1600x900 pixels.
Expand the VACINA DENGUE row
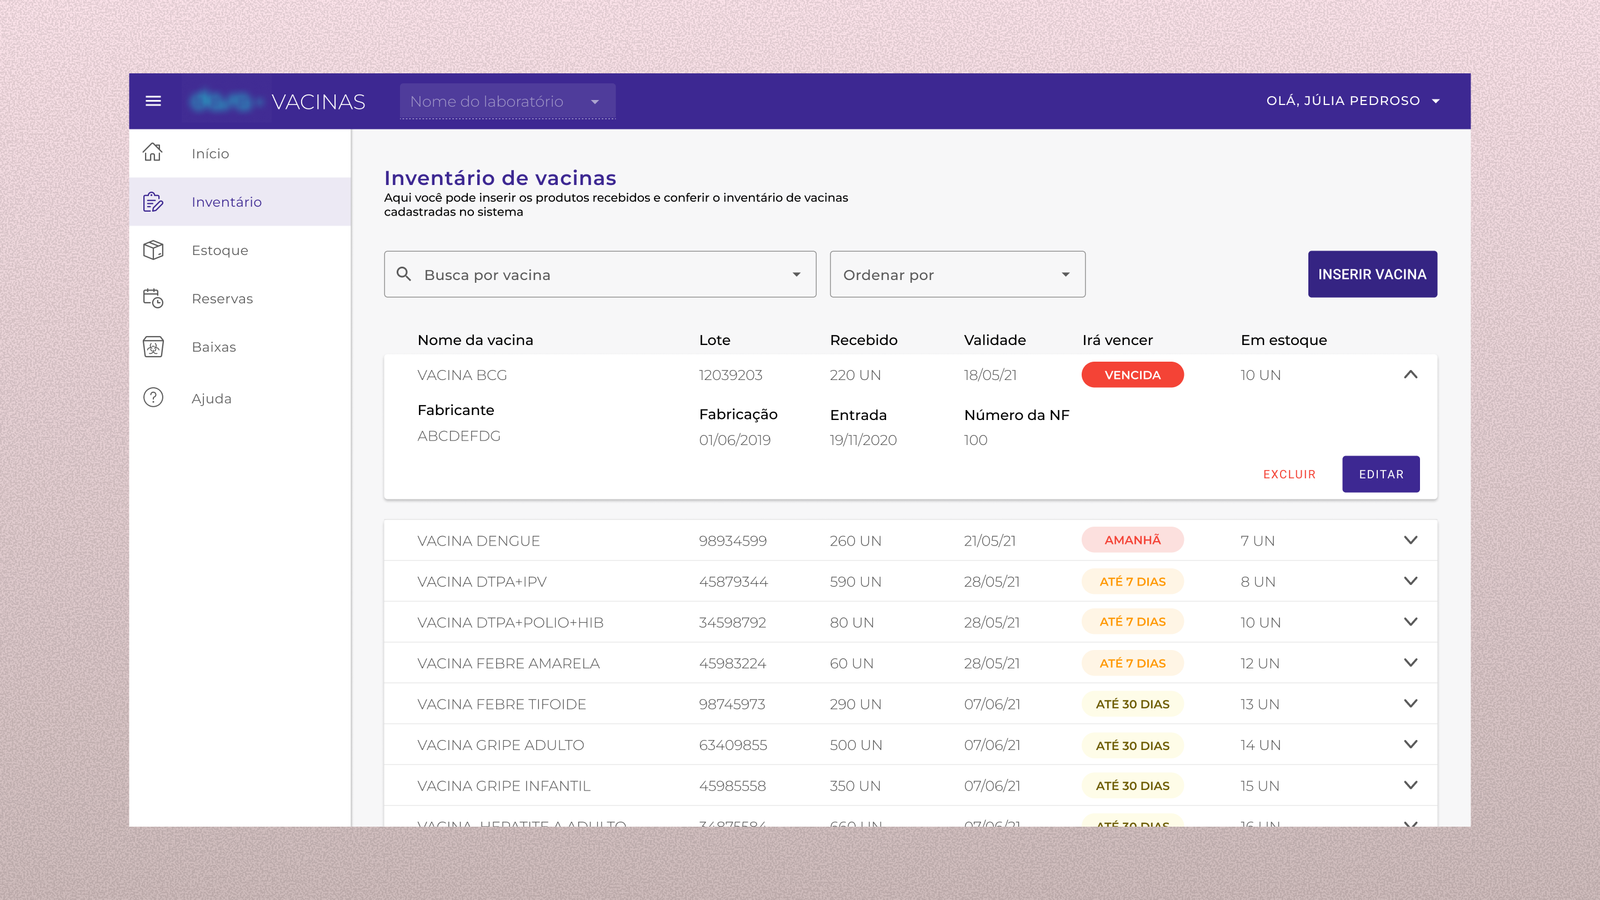click(x=1411, y=540)
